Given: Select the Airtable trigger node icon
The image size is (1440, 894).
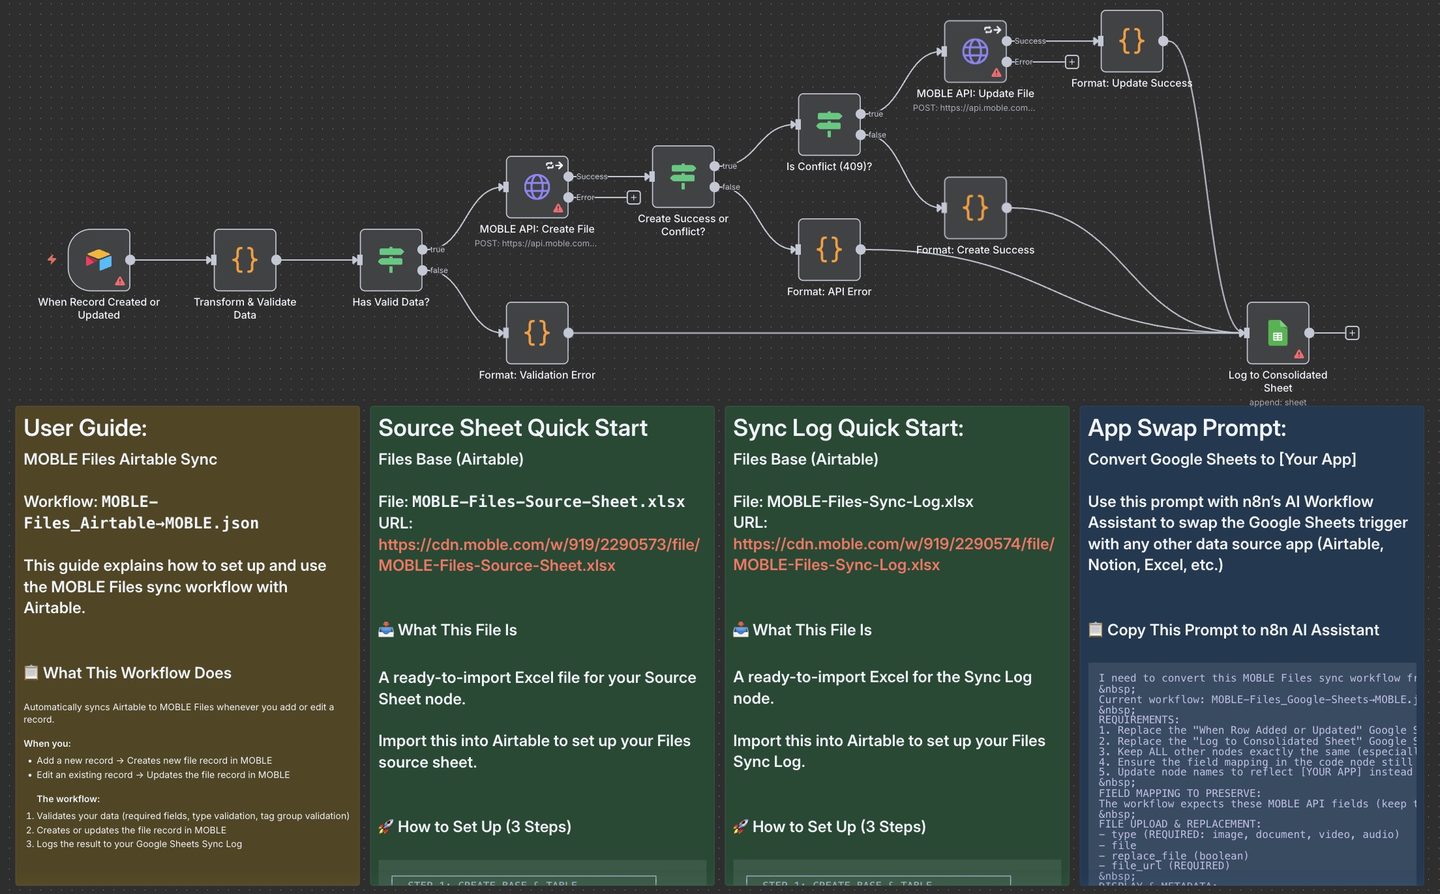Looking at the screenshot, I should [x=98, y=260].
